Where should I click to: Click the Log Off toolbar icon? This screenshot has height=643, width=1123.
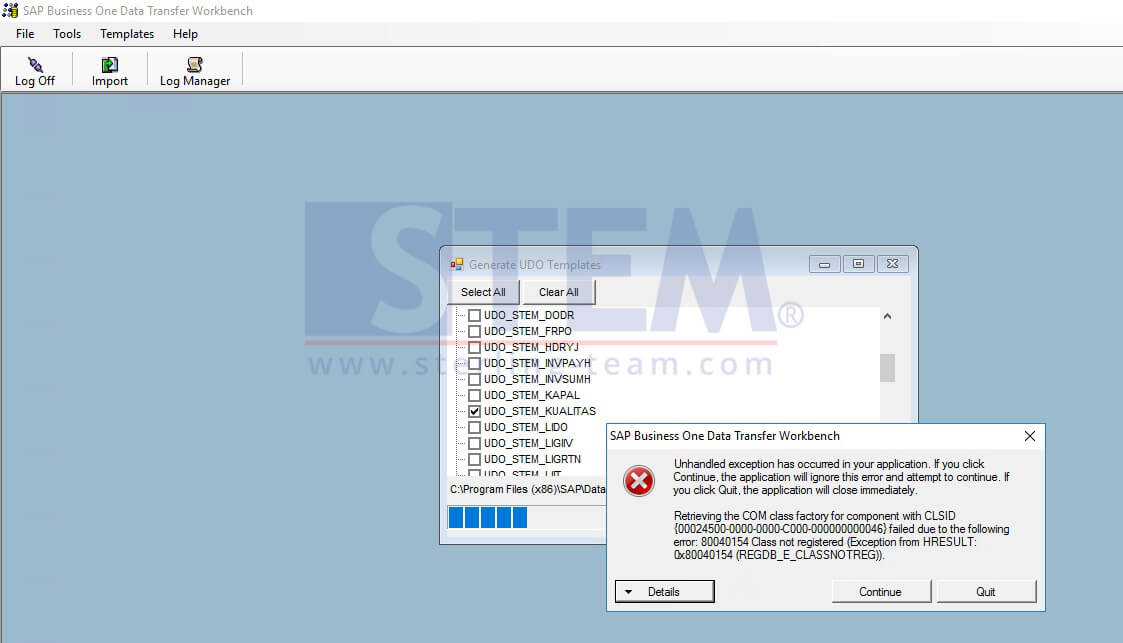pyautogui.click(x=35, y=64)
